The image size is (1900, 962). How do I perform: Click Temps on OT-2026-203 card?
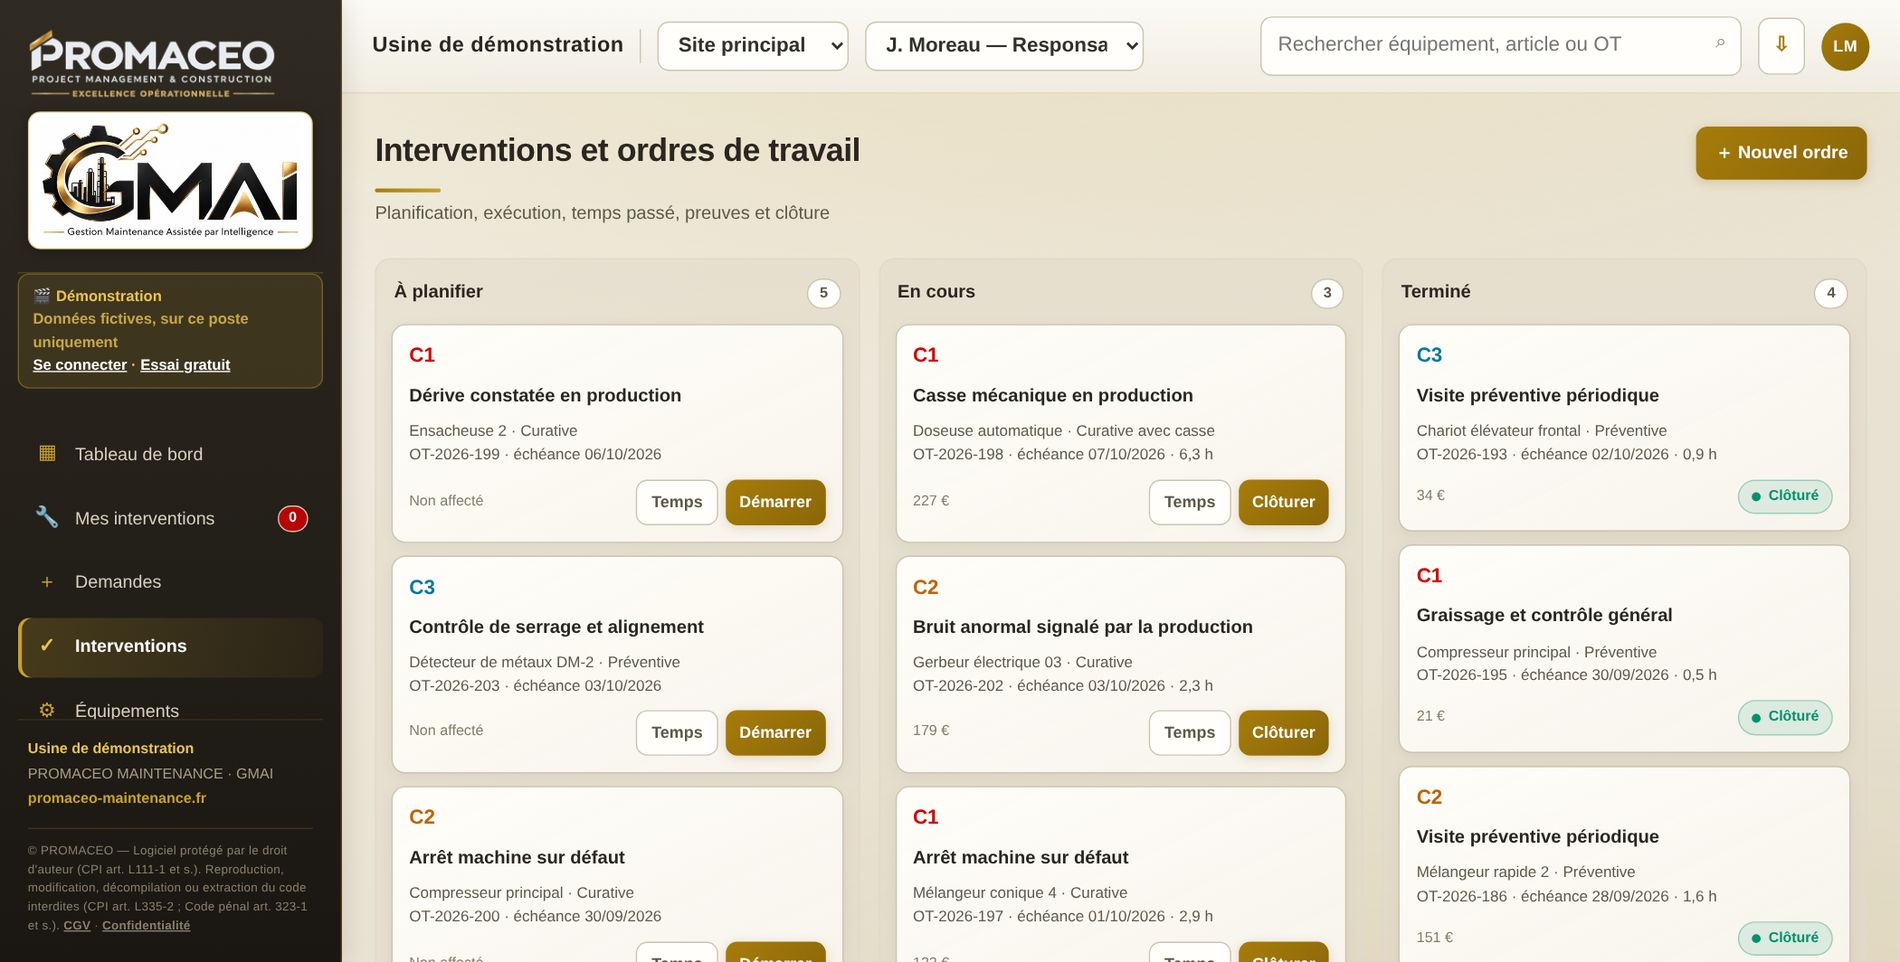click(x=677, y=733)
